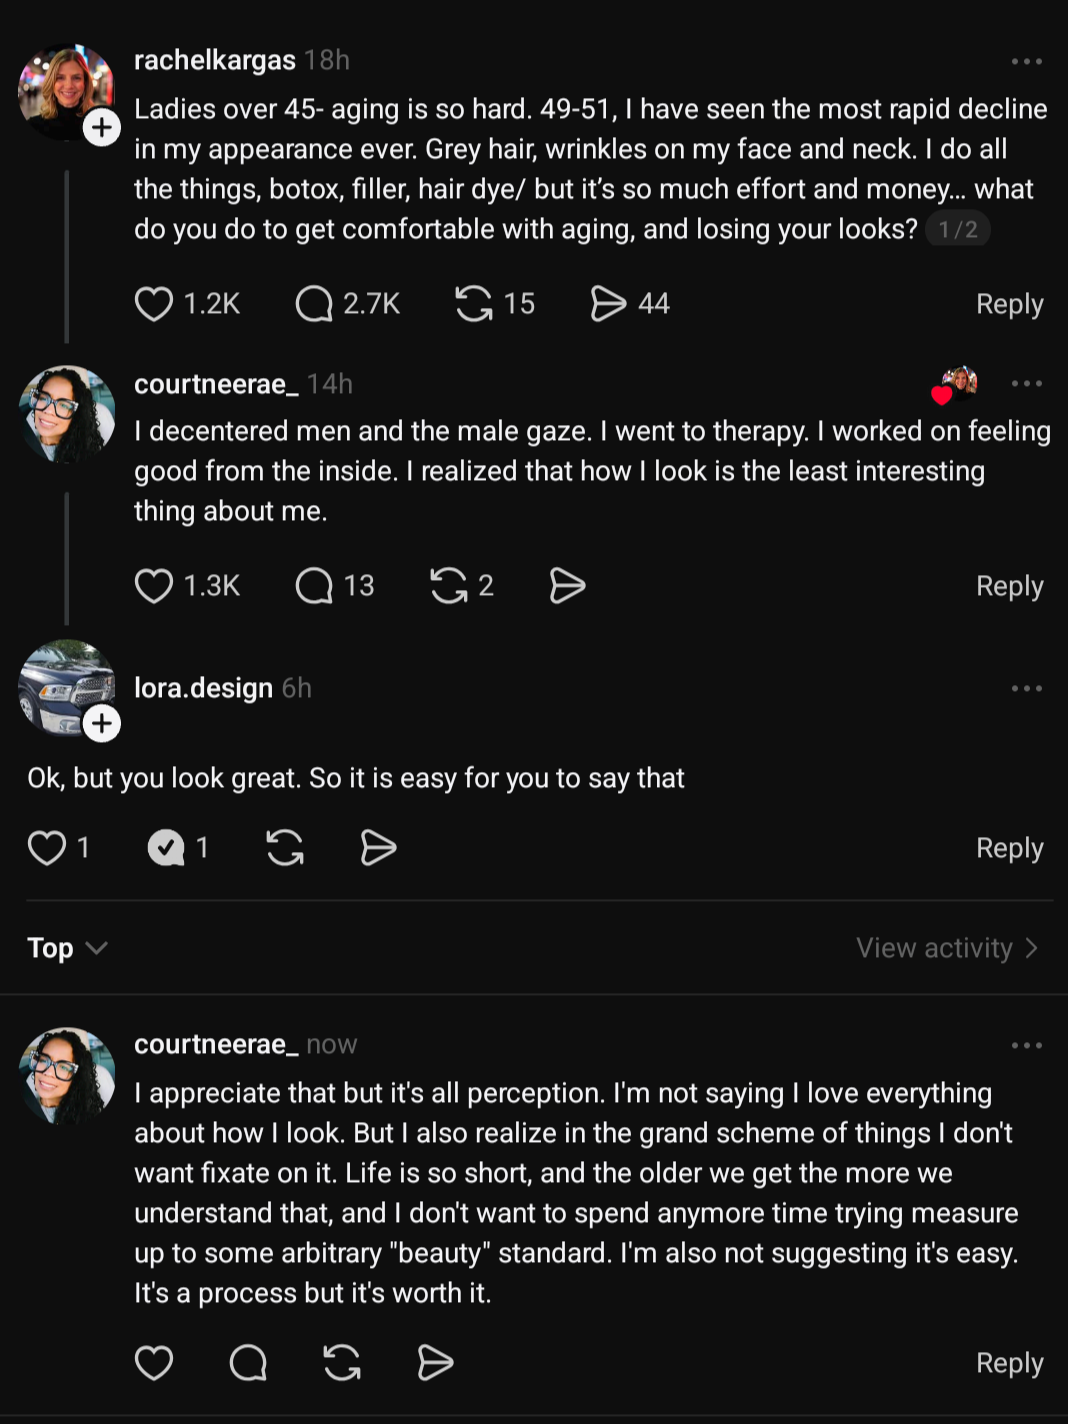This screenshot has height=1424, width=1068.
Task: Like courtneerae_'s 14h reply
Action: [x=154, y=586]
